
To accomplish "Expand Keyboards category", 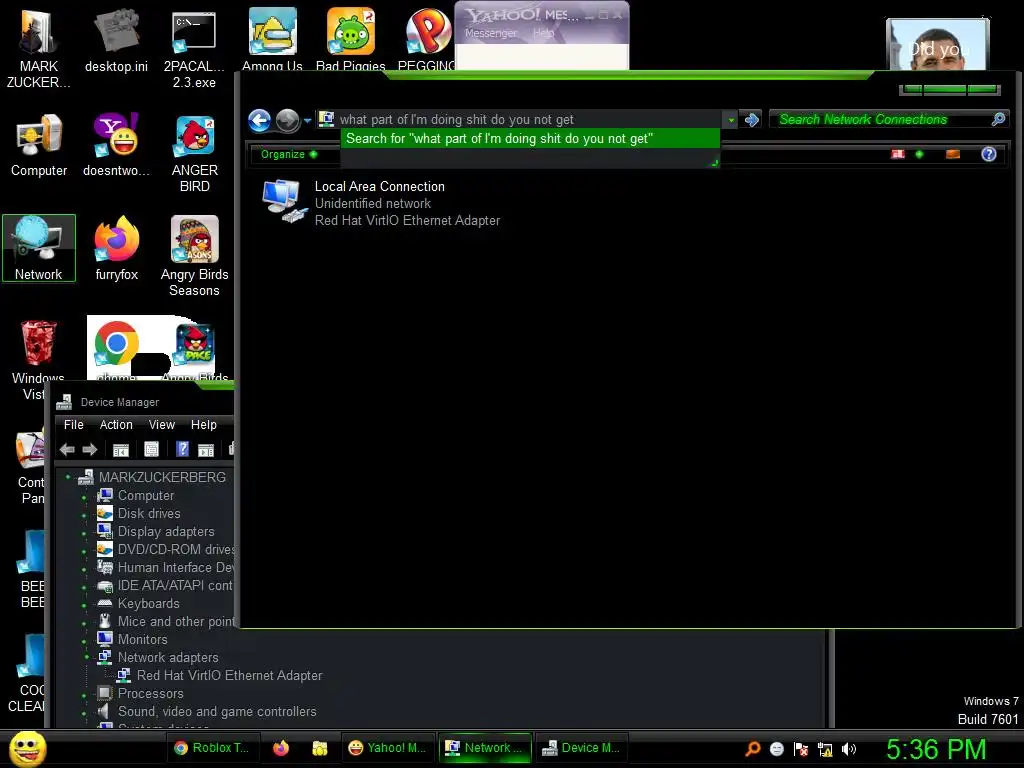I will point(84,605).
